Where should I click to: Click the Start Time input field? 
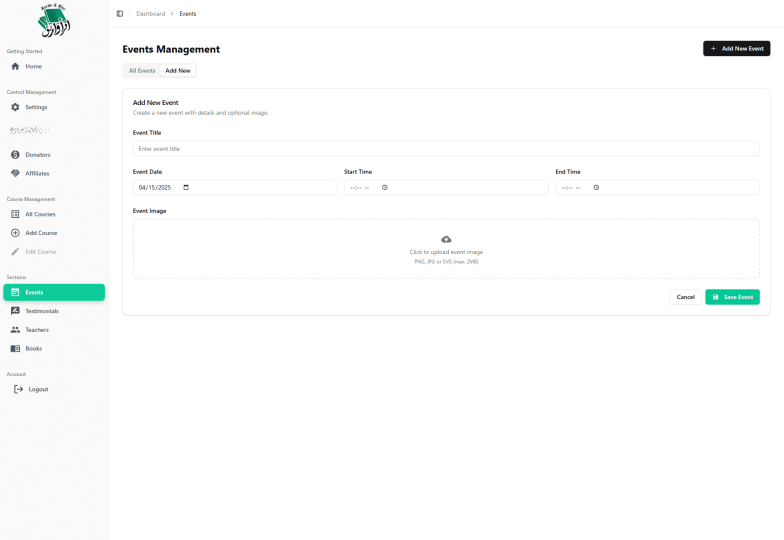tap(446, 188)
